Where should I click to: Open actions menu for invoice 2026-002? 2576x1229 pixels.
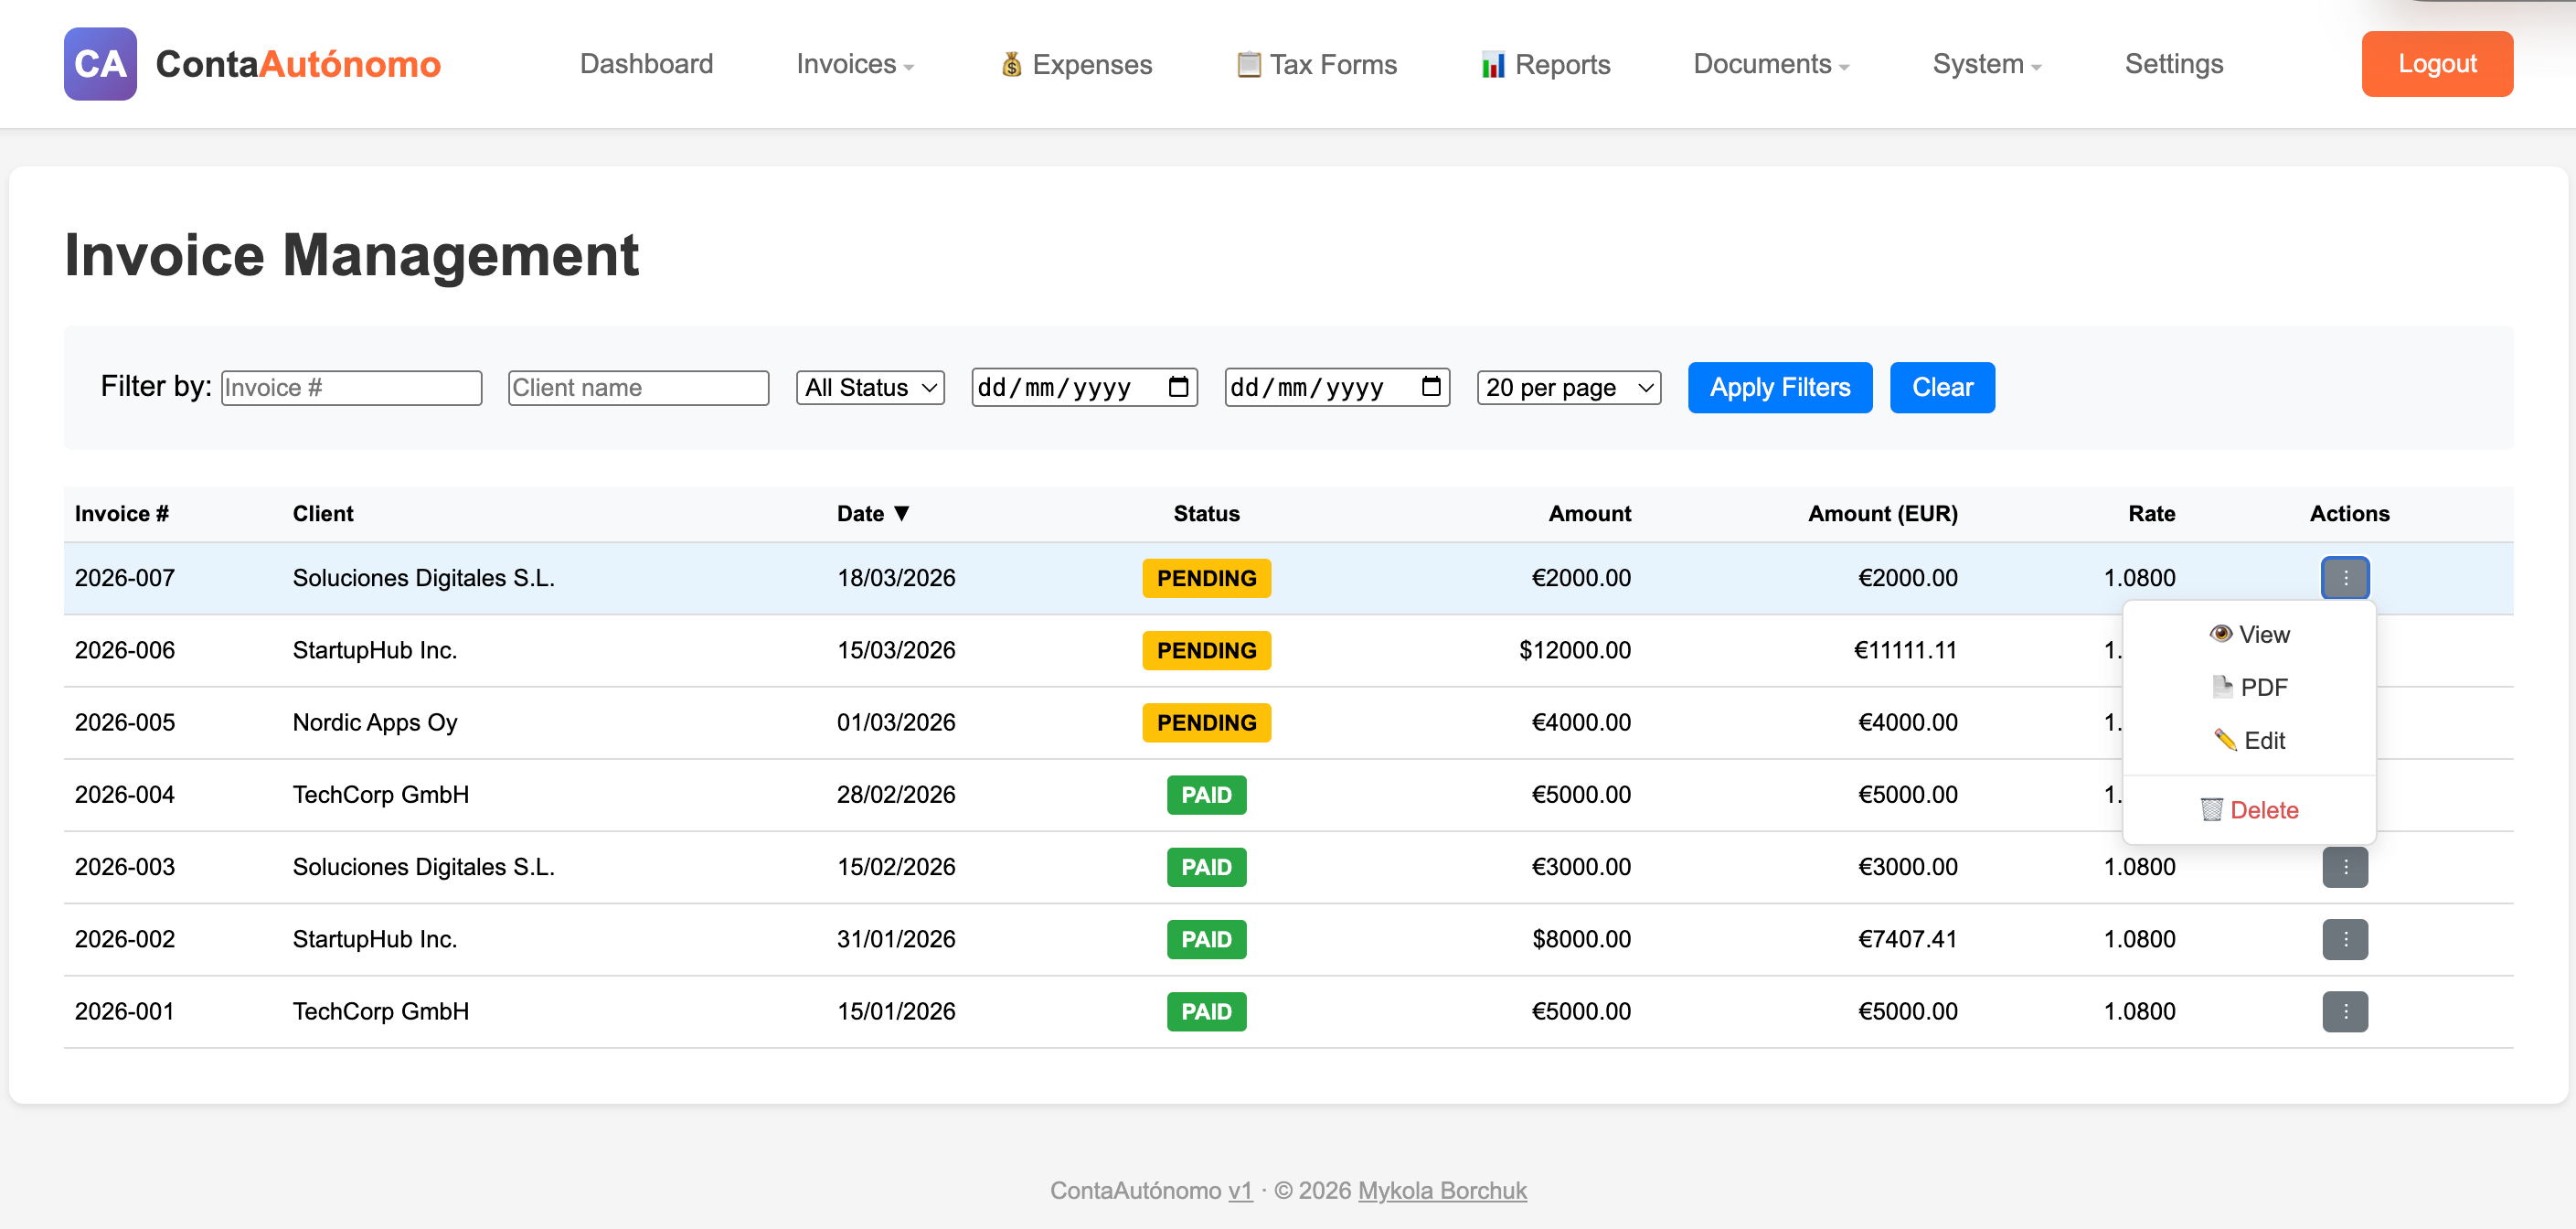(2345, 939)
